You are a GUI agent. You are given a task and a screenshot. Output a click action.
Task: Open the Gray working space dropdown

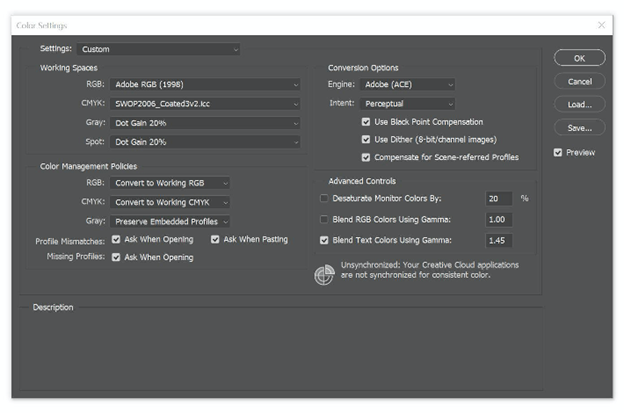pos(205,123)
